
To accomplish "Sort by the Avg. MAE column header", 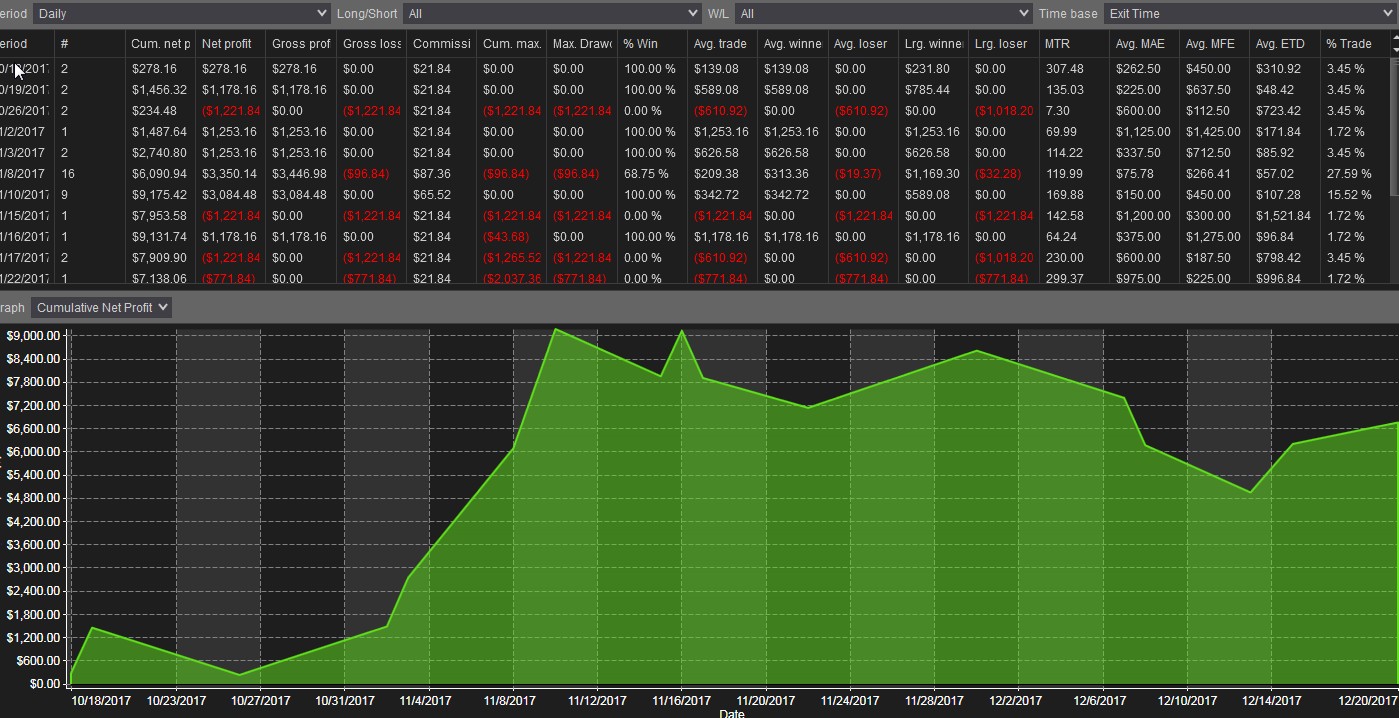I will [1143, 44].
